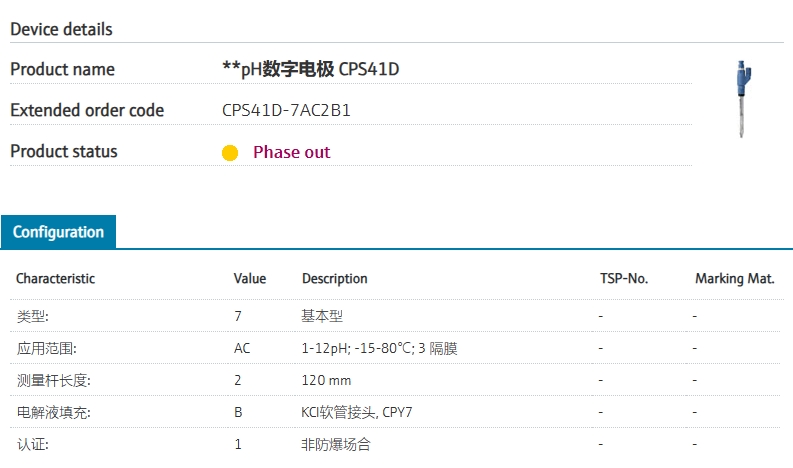
Task: Click the Description column header
Action: tap(335, 279)
